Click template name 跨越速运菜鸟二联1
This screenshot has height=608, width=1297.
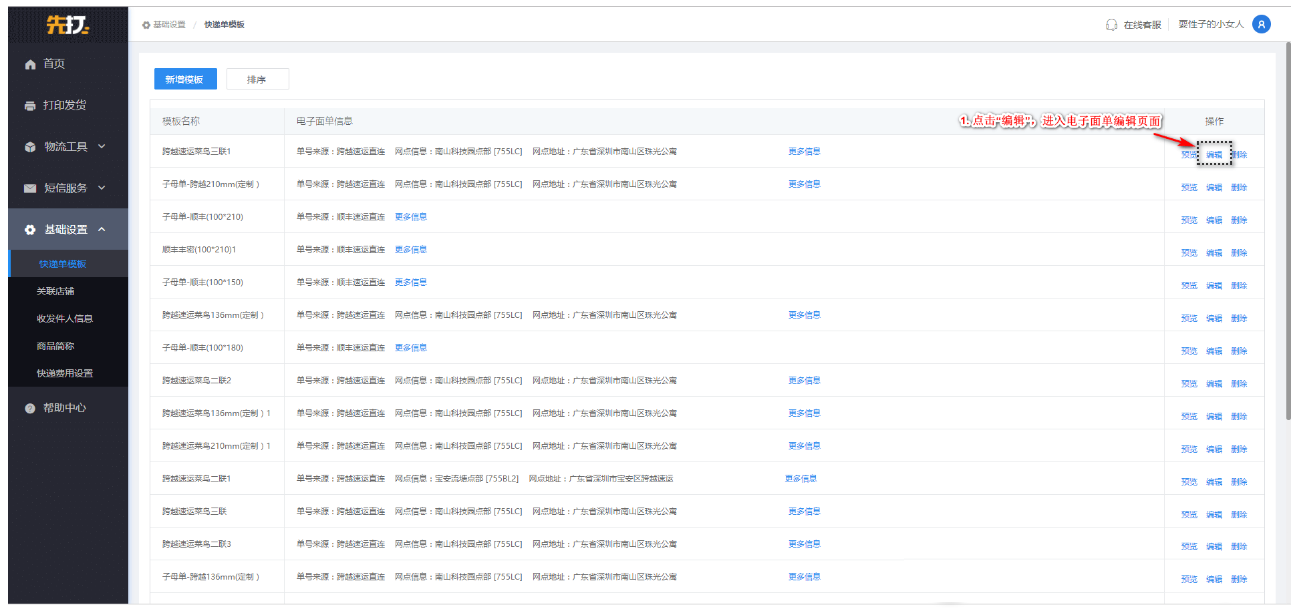(197, 479)
